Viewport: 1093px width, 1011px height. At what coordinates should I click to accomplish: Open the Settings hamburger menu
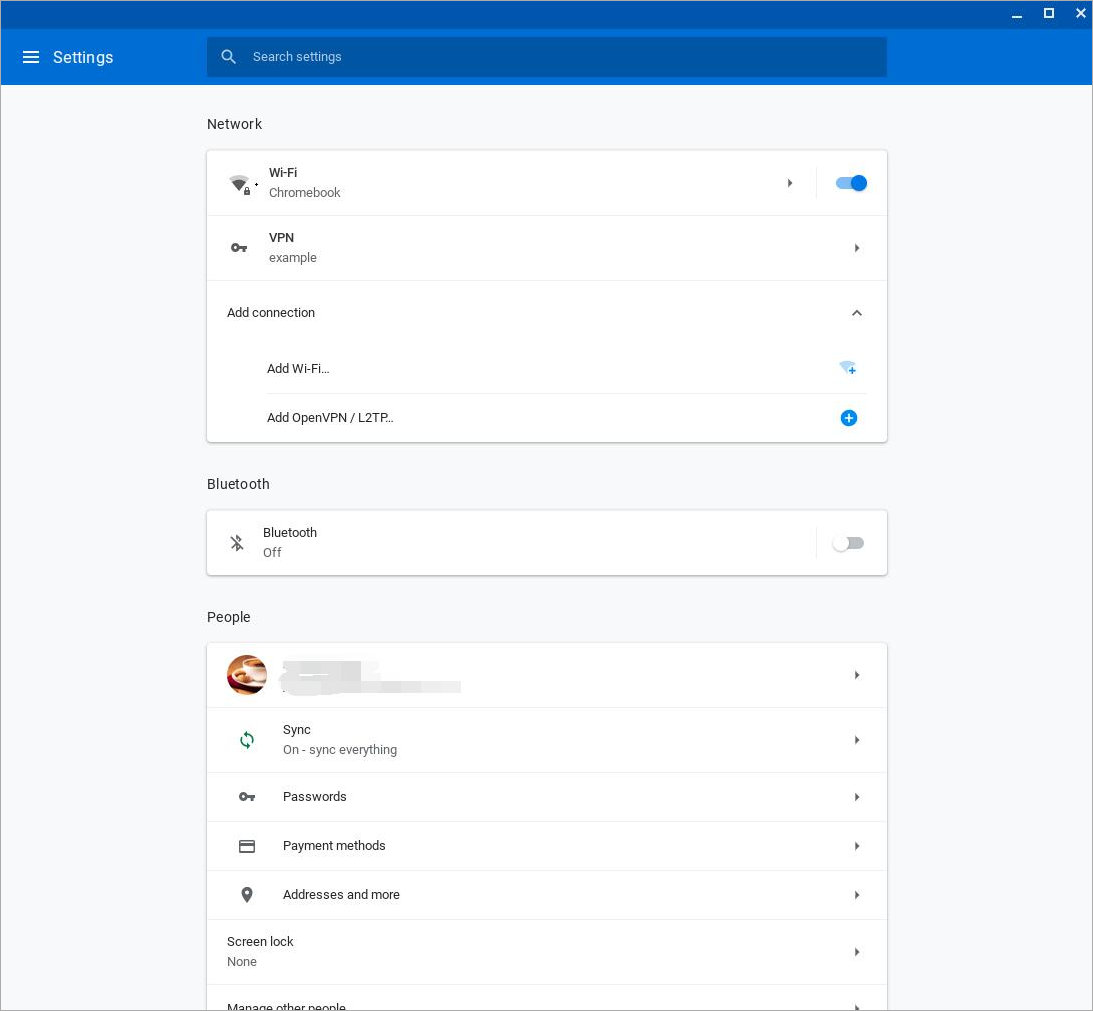click(x=31, y=57)
